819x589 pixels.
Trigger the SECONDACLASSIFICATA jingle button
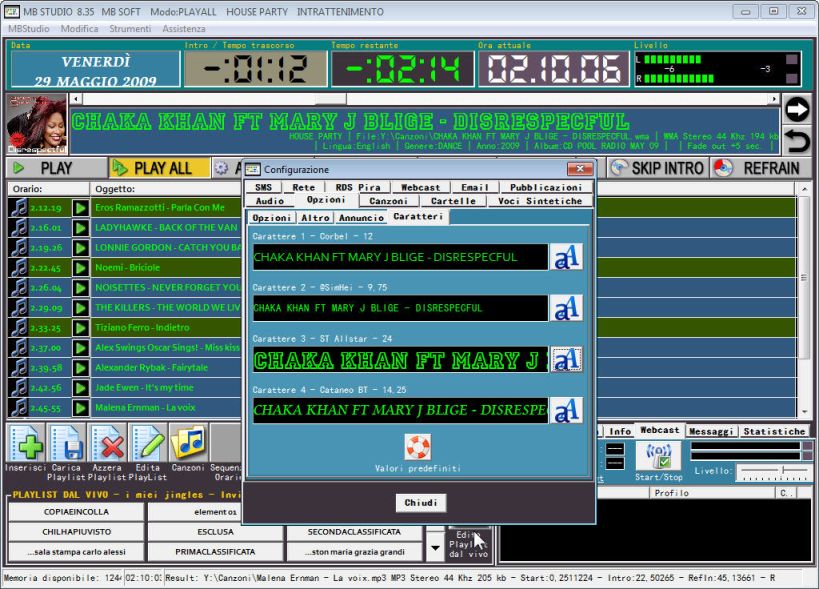point(354,532)
